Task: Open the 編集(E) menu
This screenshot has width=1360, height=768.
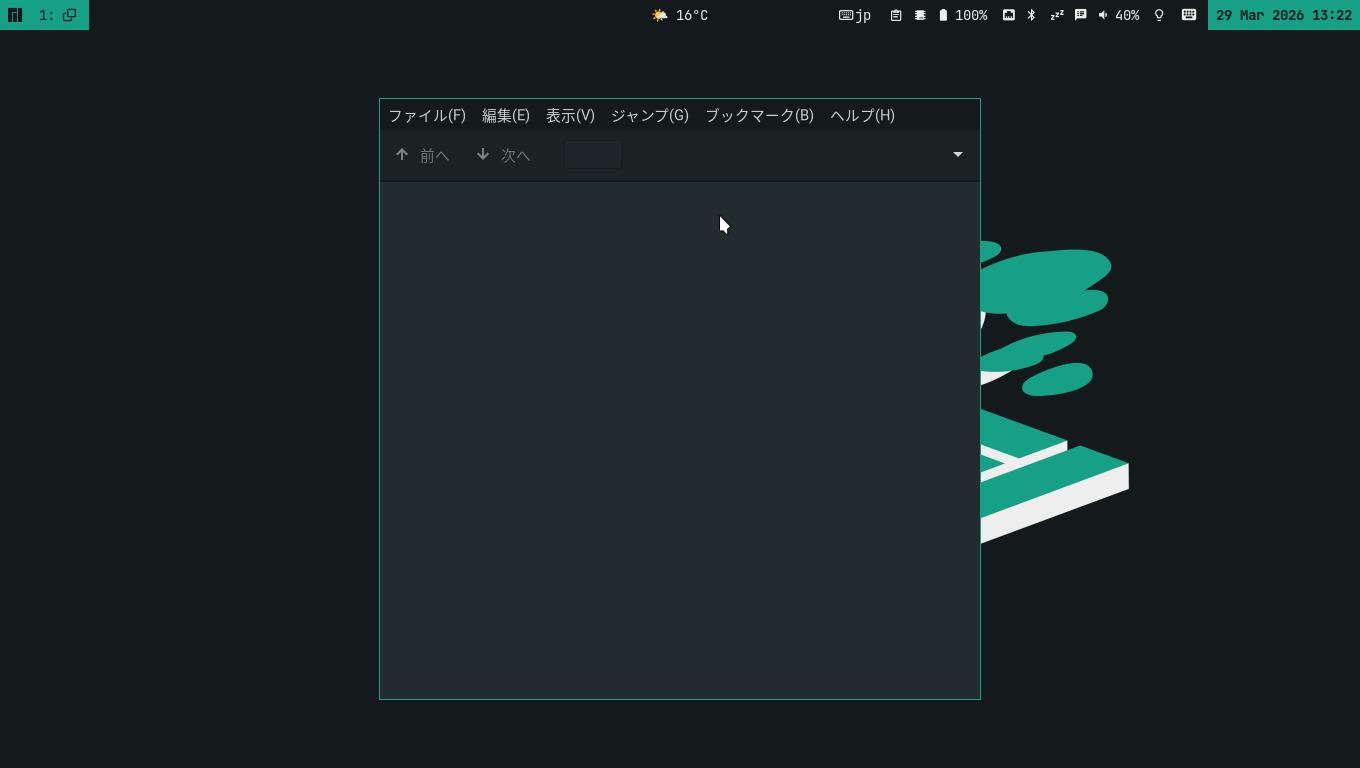Action: click(505, 115)
